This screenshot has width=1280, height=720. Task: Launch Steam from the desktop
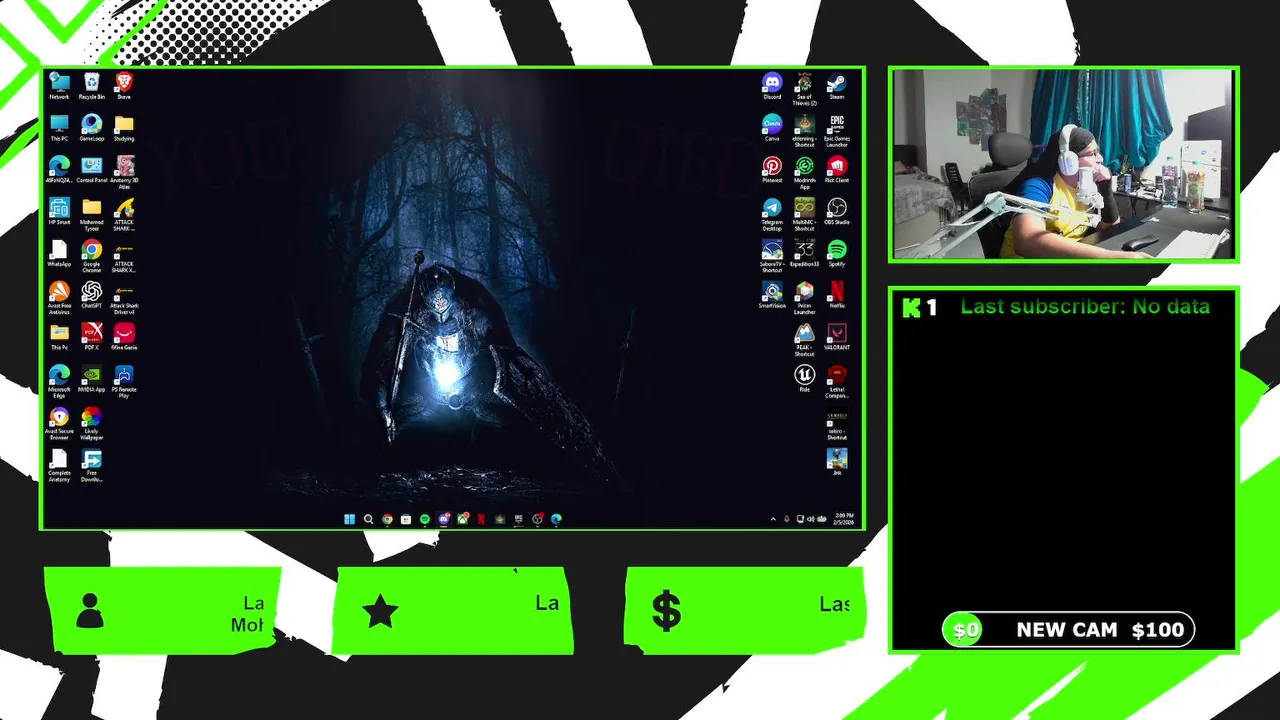837,85
